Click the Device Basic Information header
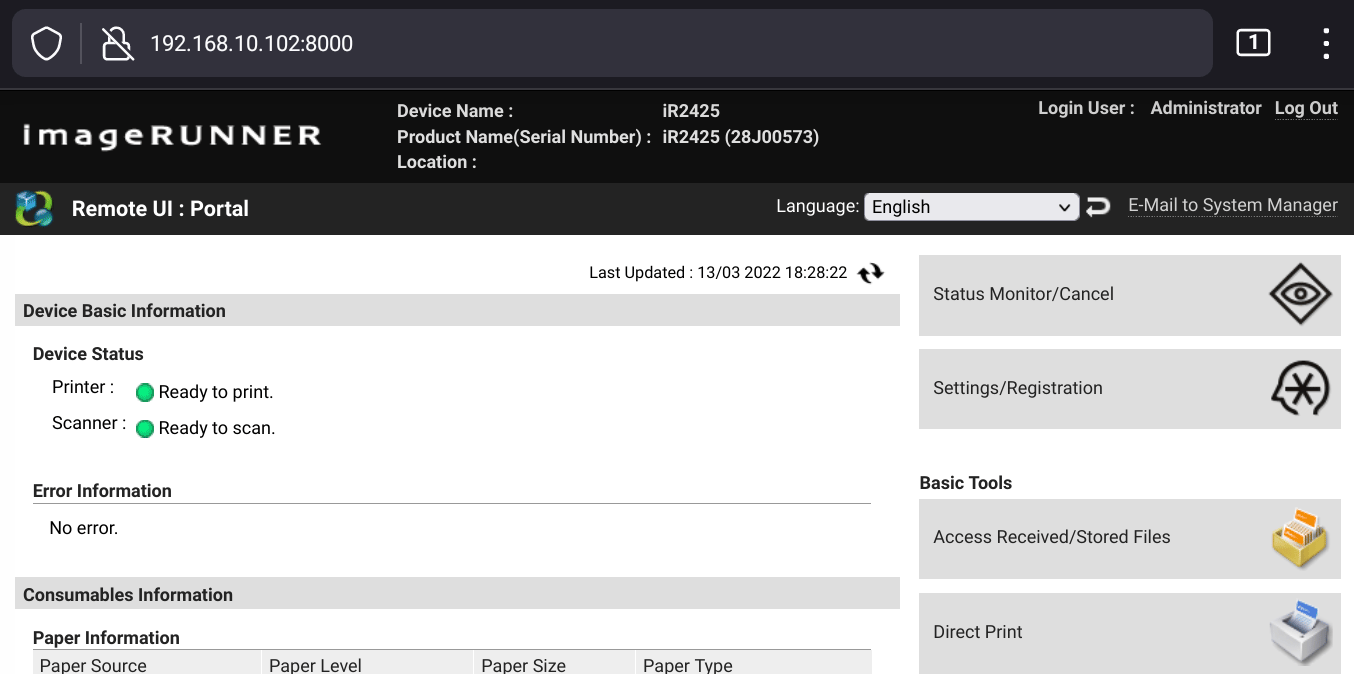This screenshot has height=674, width=1354. (x=457, y=310)
